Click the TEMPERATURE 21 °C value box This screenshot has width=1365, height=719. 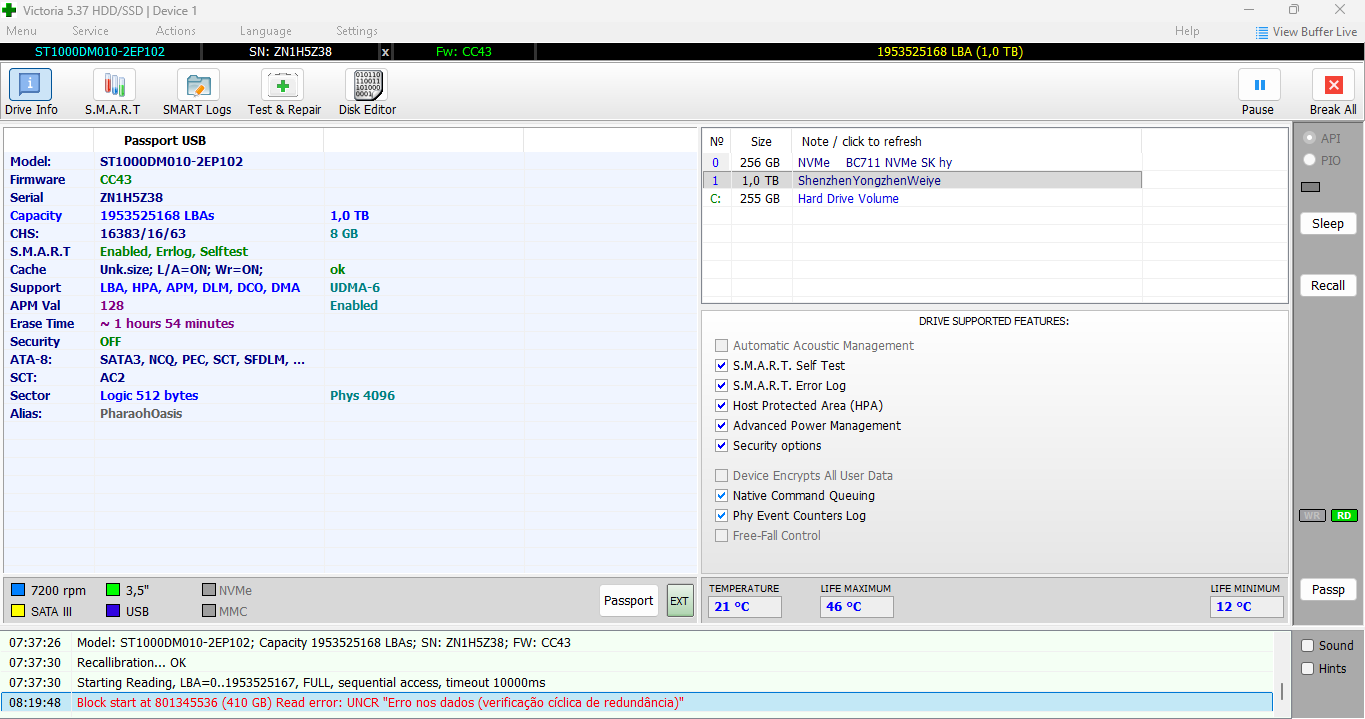[x=745, y=607]
